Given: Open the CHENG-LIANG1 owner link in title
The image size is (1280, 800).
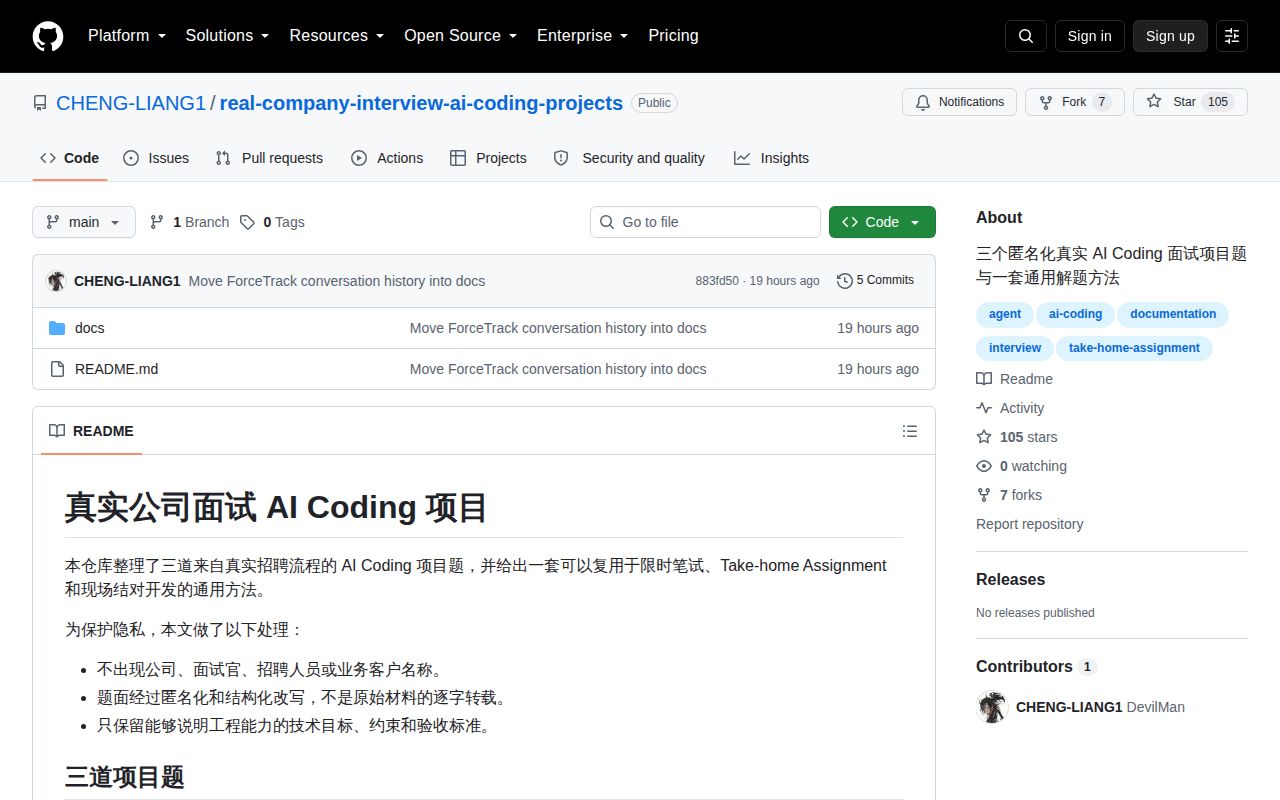Looking at the screenshot, I should pos(131,103).
